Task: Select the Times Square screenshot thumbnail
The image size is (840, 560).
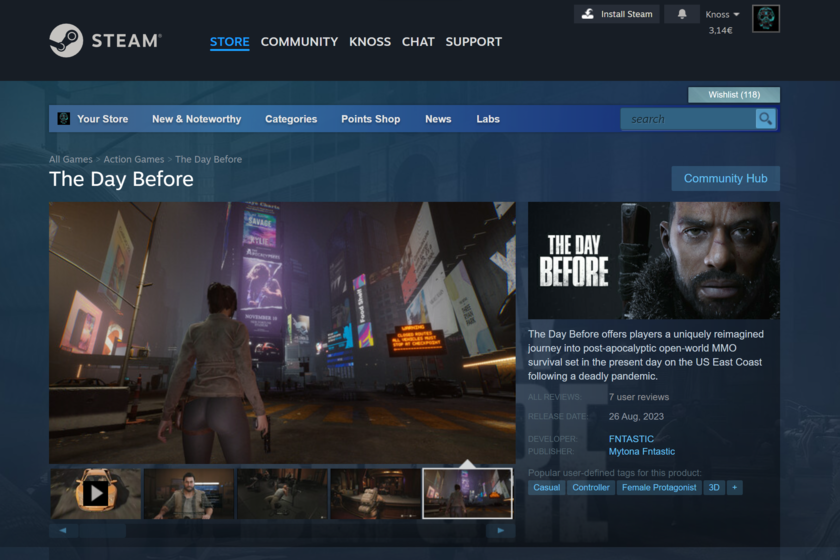Action: [468, 493]
